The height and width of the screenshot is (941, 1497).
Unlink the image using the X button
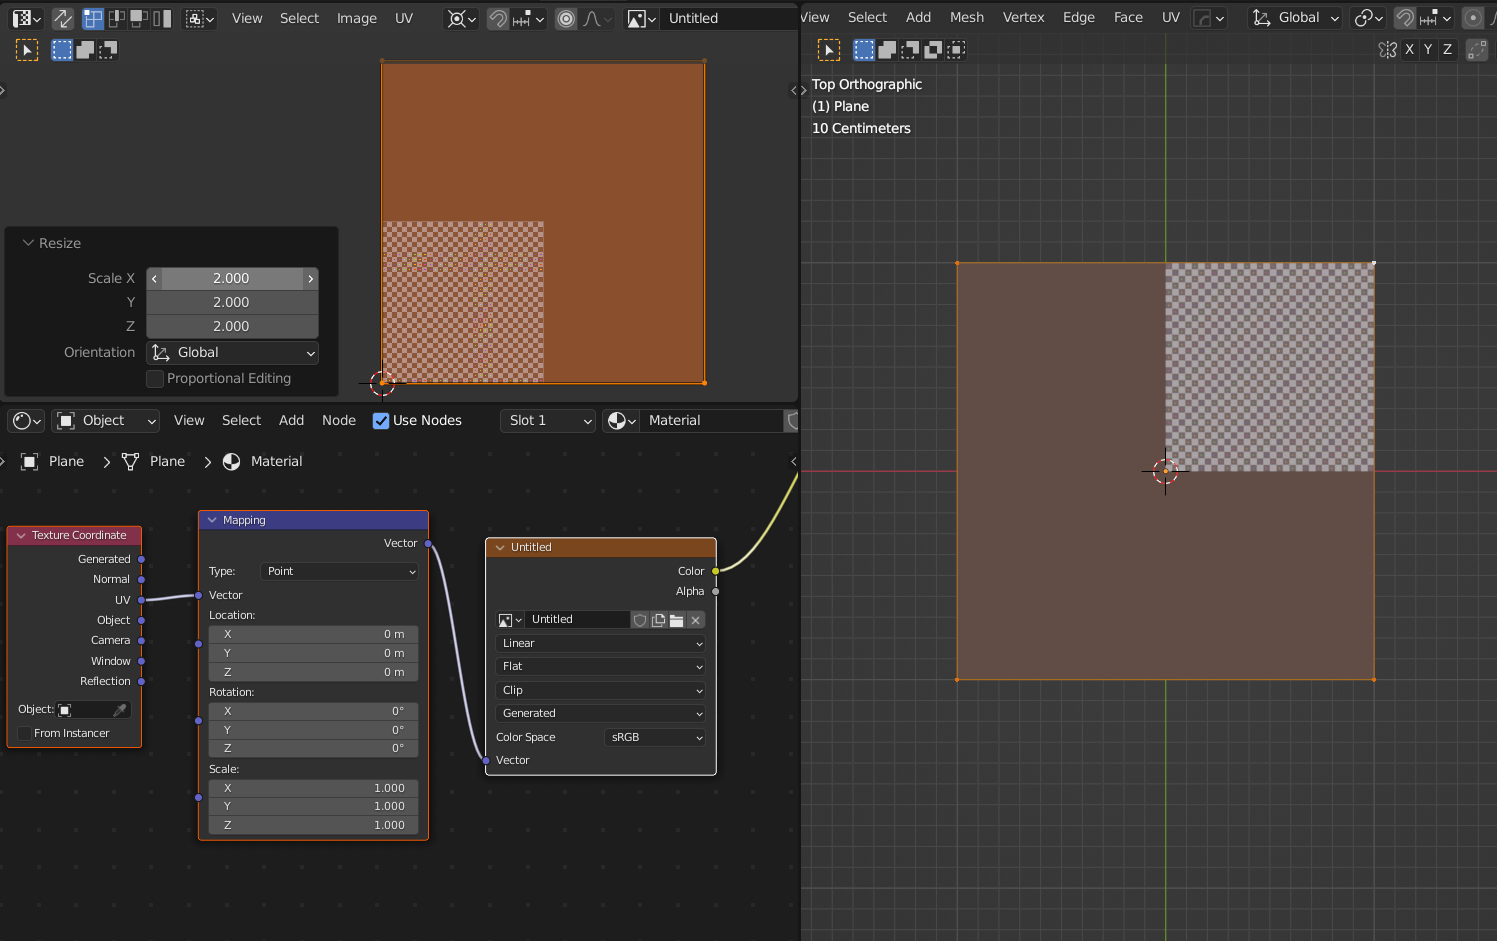[x=695, y=620]
